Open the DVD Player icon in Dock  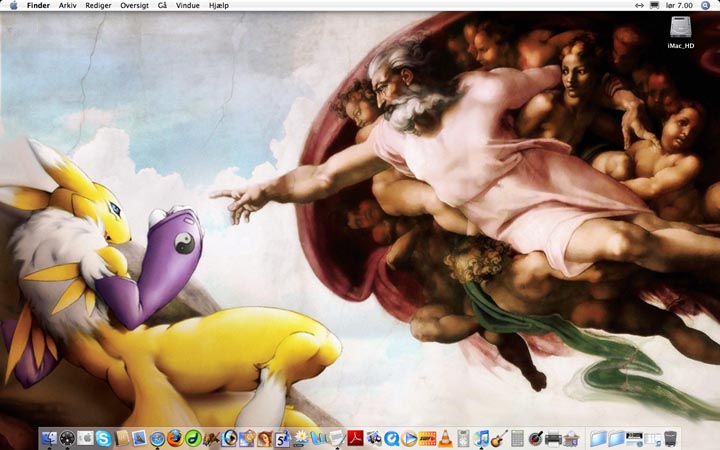click(230, 438)
